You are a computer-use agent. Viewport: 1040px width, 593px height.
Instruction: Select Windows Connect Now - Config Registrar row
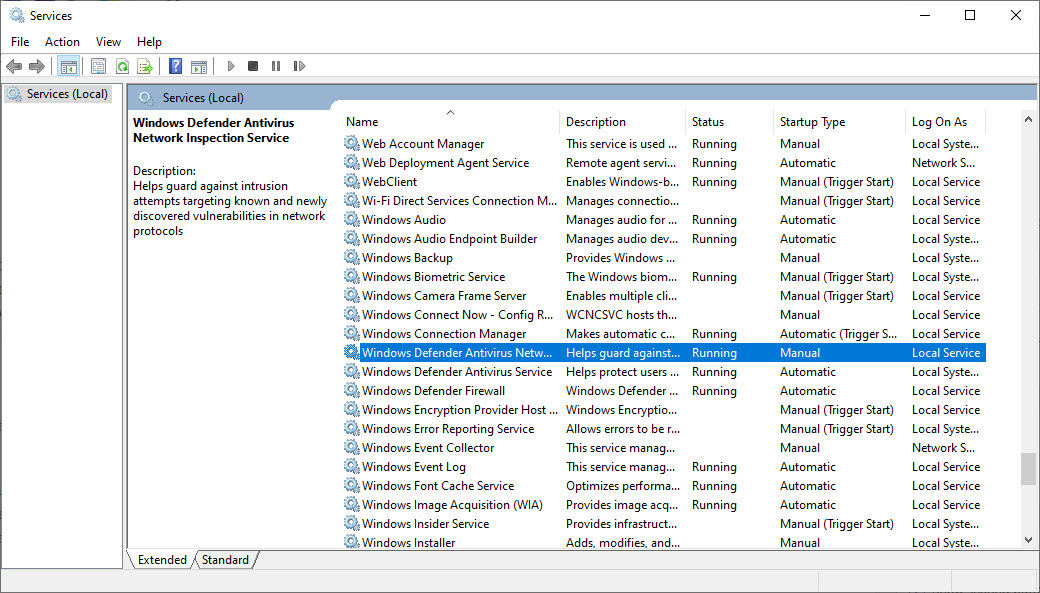(664, 314)
